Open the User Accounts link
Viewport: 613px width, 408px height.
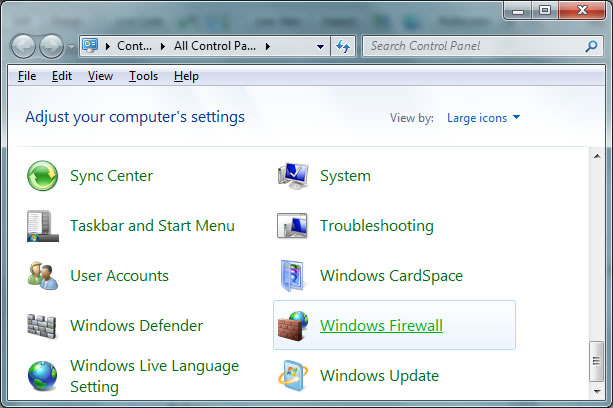point(119,276)
